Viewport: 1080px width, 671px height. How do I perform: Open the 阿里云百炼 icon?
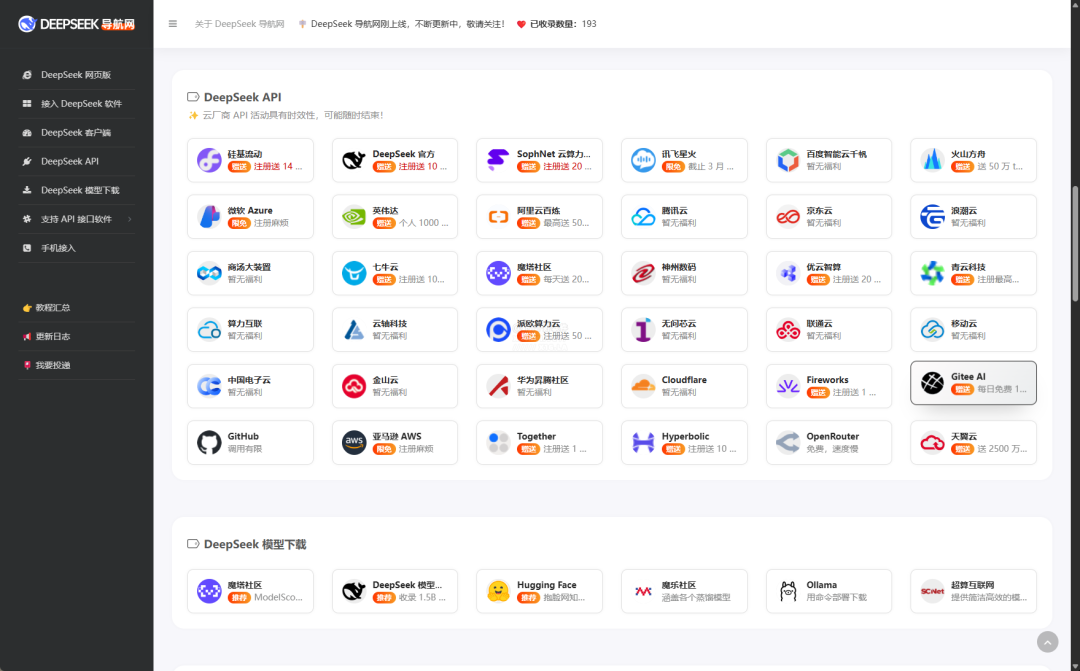point(498,216)
